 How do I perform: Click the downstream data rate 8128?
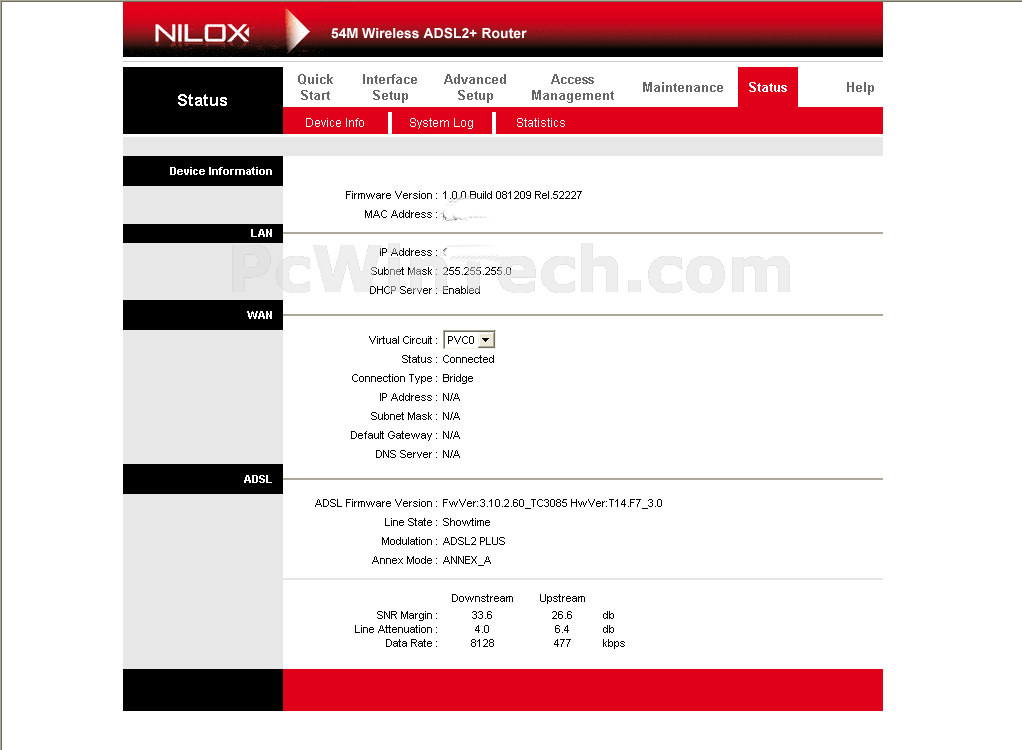click(x=482, y=643)
